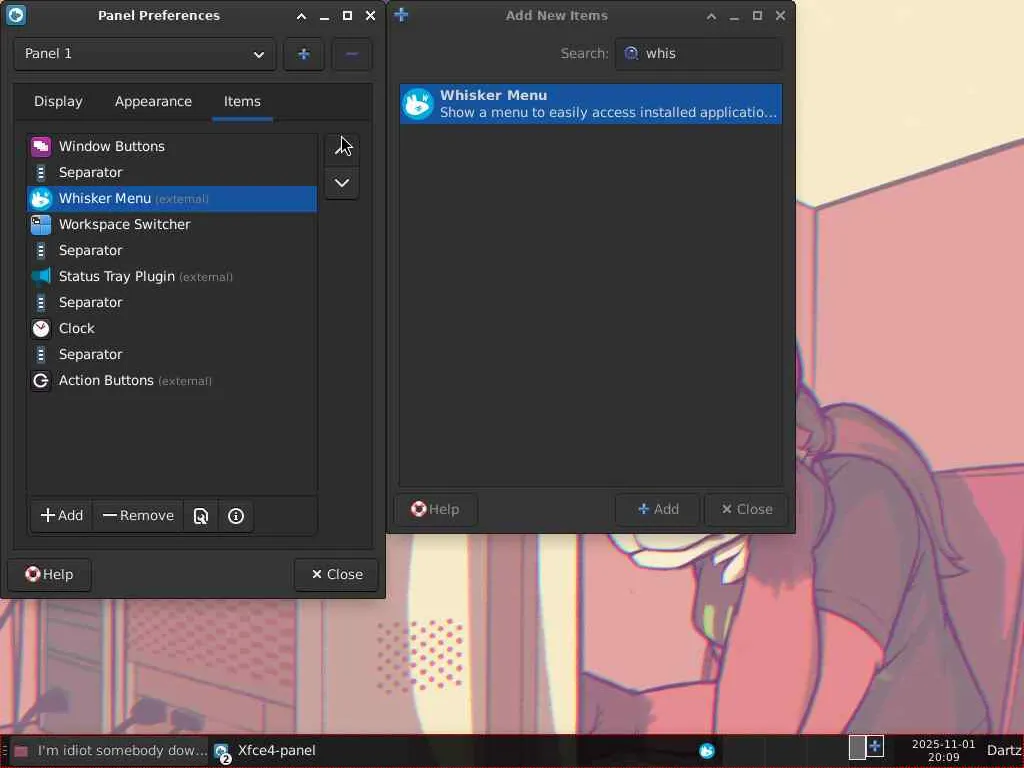Switch to second workspace in switcher

(x=875, y=746)
